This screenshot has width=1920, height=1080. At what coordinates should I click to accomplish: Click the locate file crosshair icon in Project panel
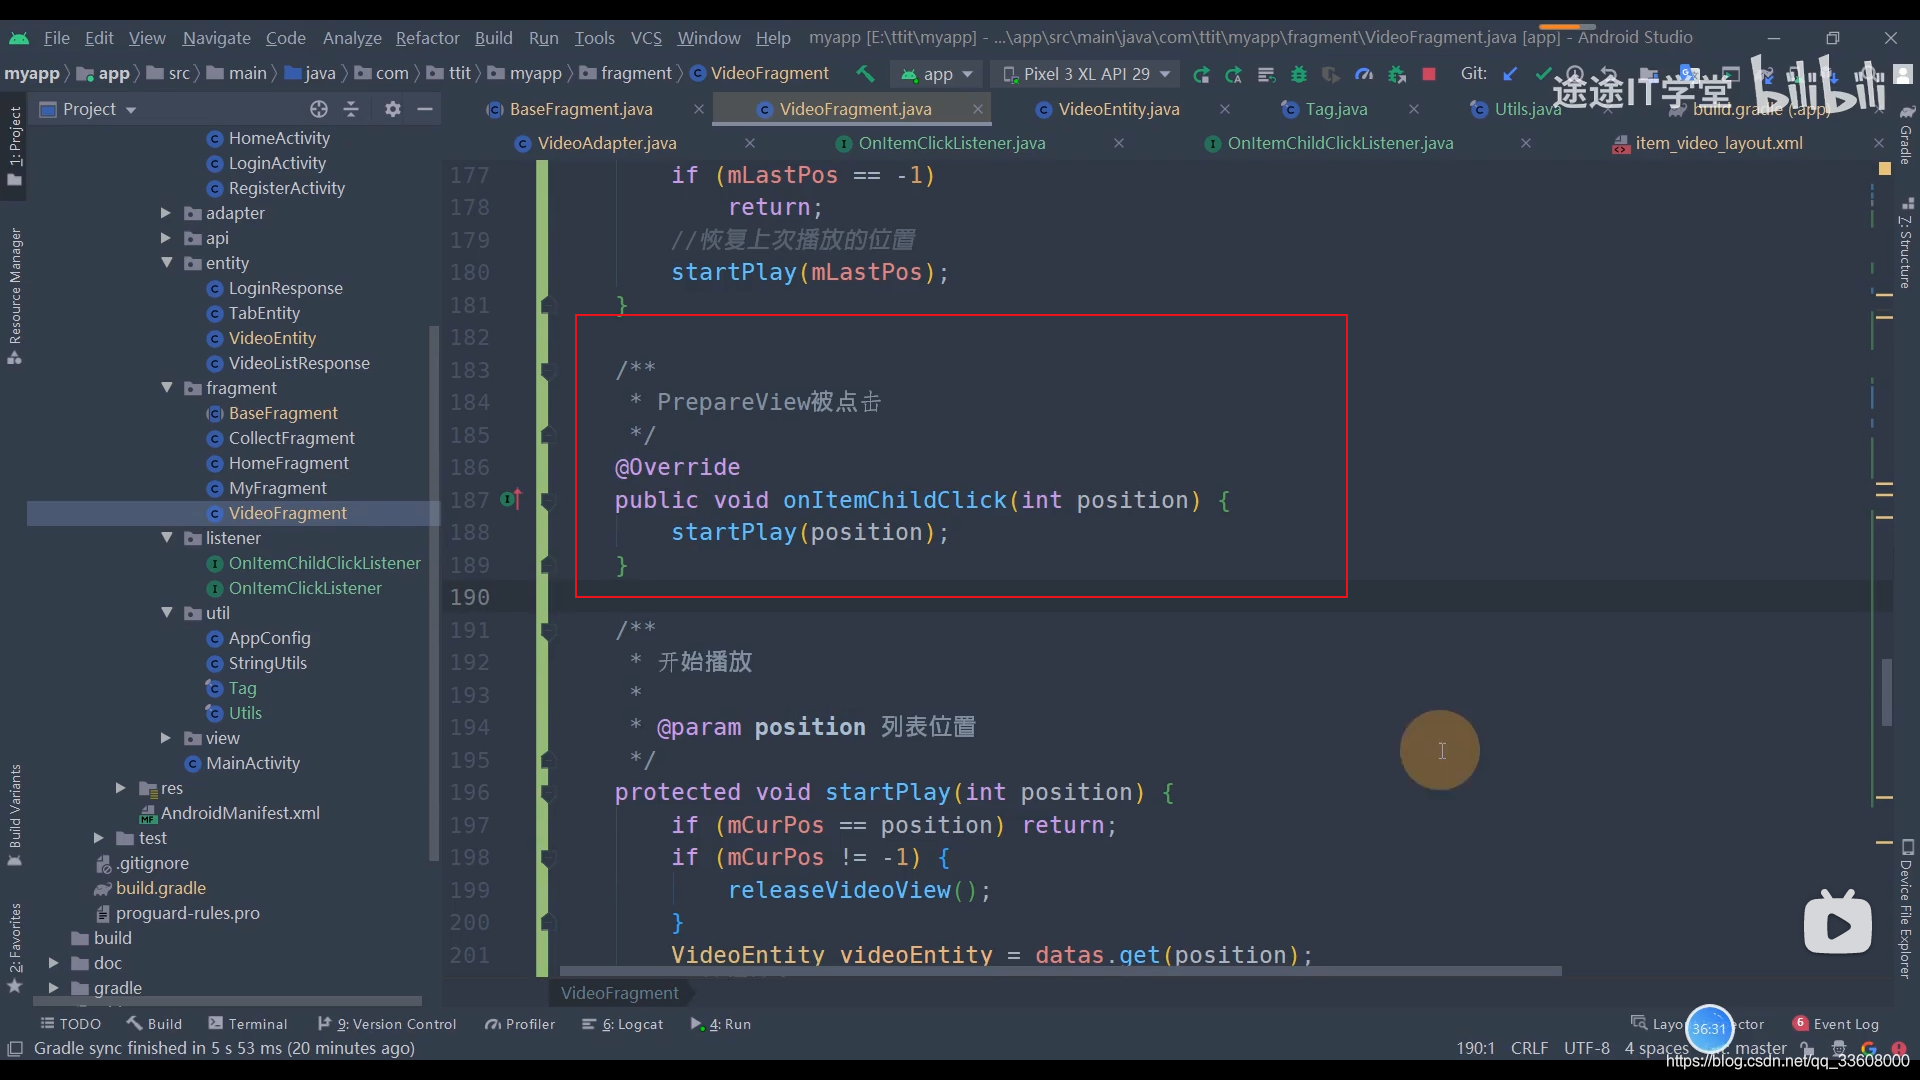click(x=319, y=109)
